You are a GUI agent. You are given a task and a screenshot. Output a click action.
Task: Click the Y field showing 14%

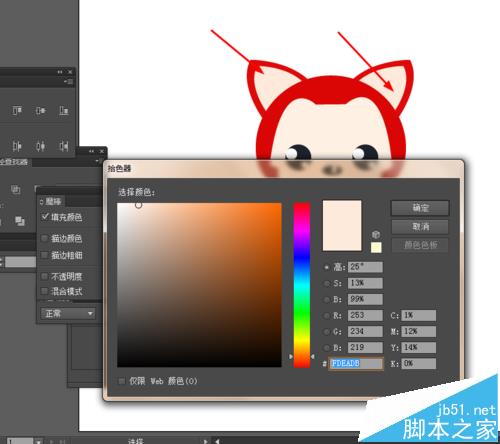(x=418, y=347)
